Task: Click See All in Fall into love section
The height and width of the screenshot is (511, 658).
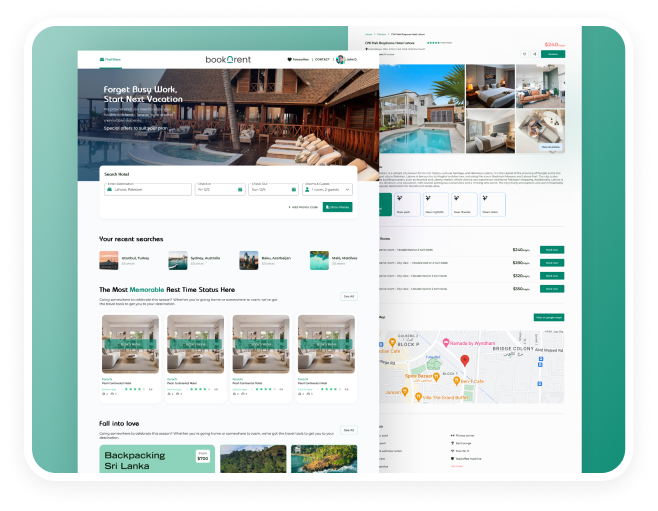Action: tap(348, 430)
